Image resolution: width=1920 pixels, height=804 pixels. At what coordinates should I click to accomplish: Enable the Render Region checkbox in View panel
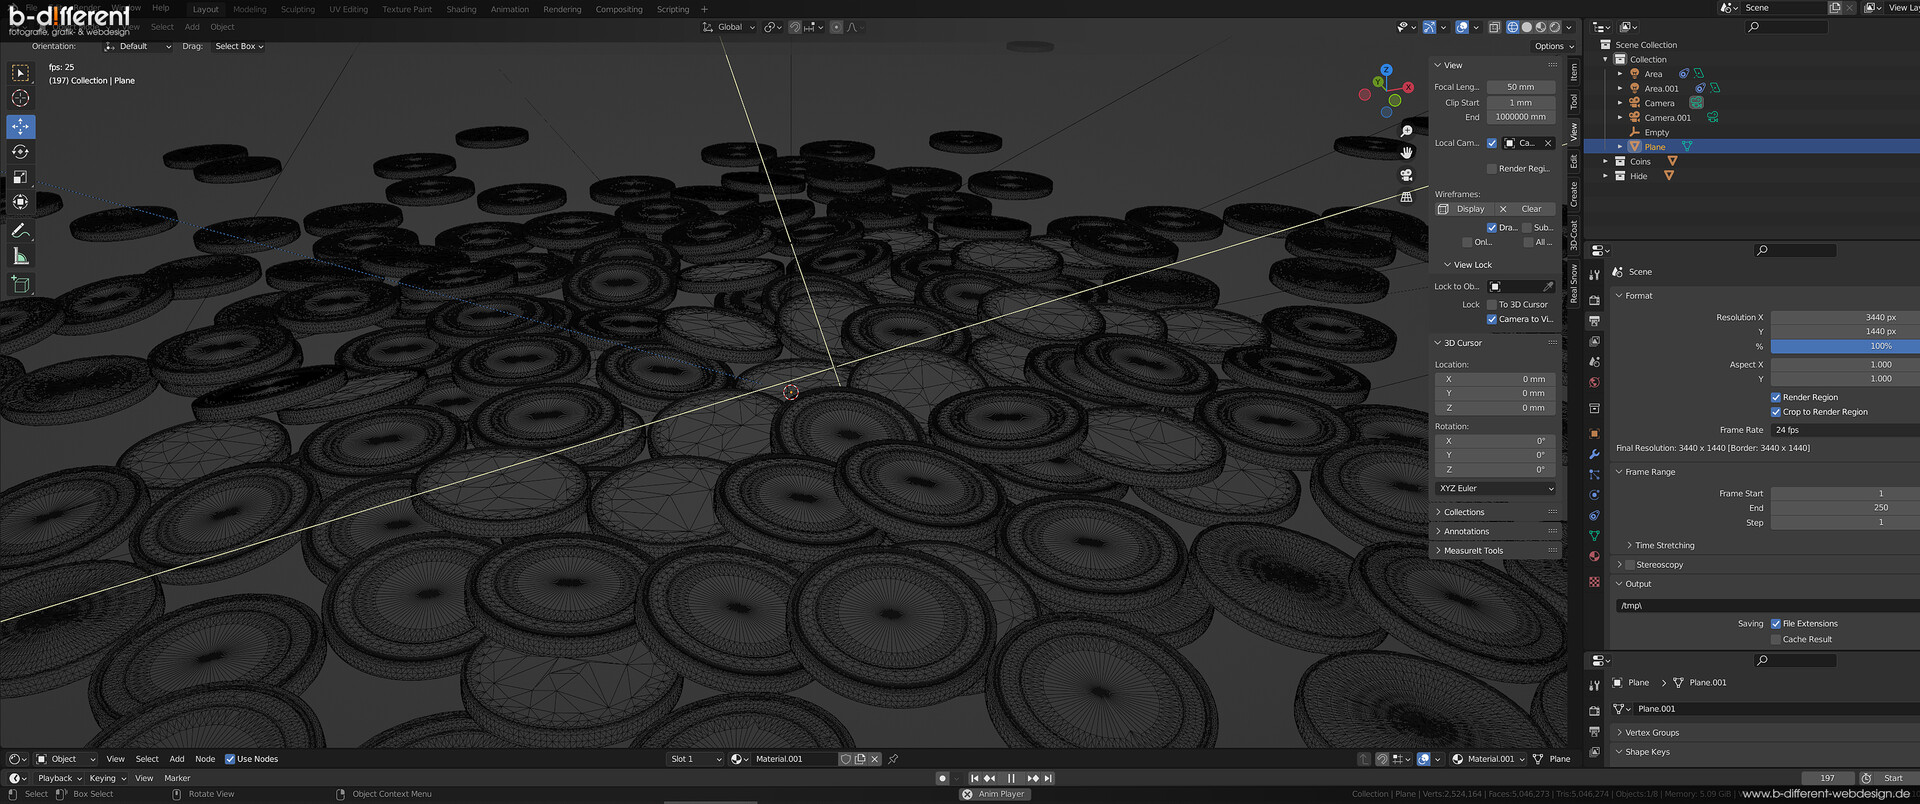click(1492, 169)
